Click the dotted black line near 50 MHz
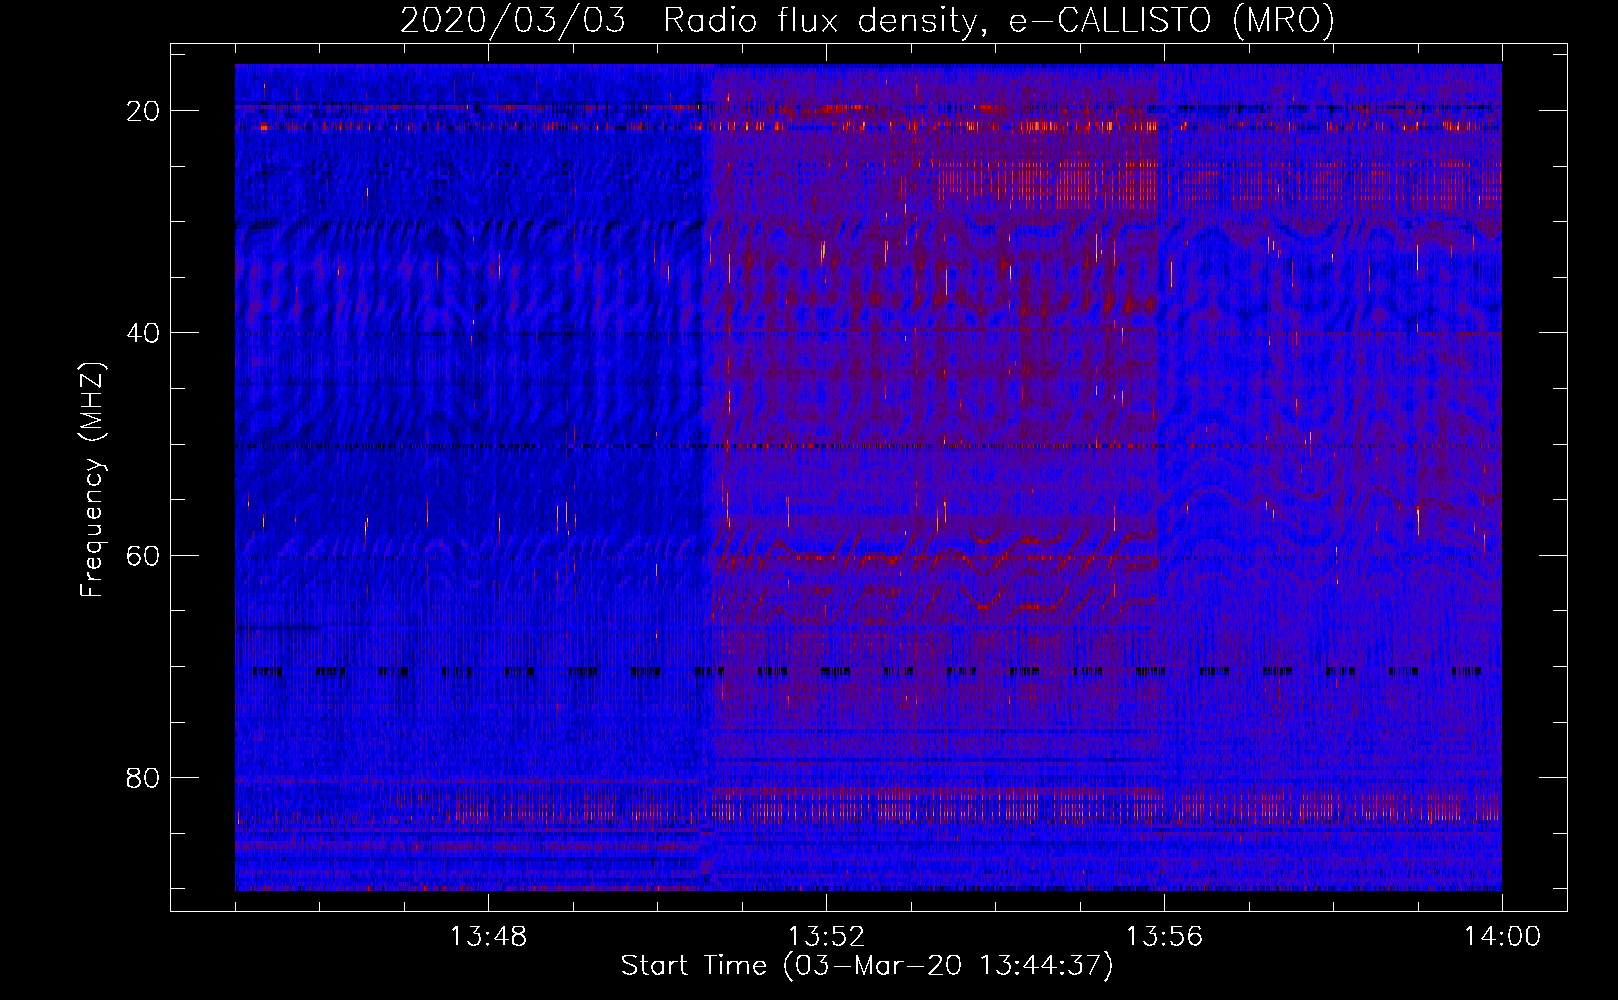Viewport: 1618px width, 1000px height. pyautogui.click(x=868, y=445)
